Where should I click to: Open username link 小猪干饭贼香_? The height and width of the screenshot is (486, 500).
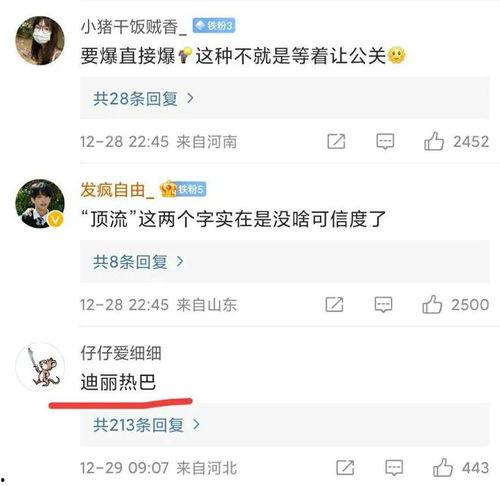click(134, 26)
